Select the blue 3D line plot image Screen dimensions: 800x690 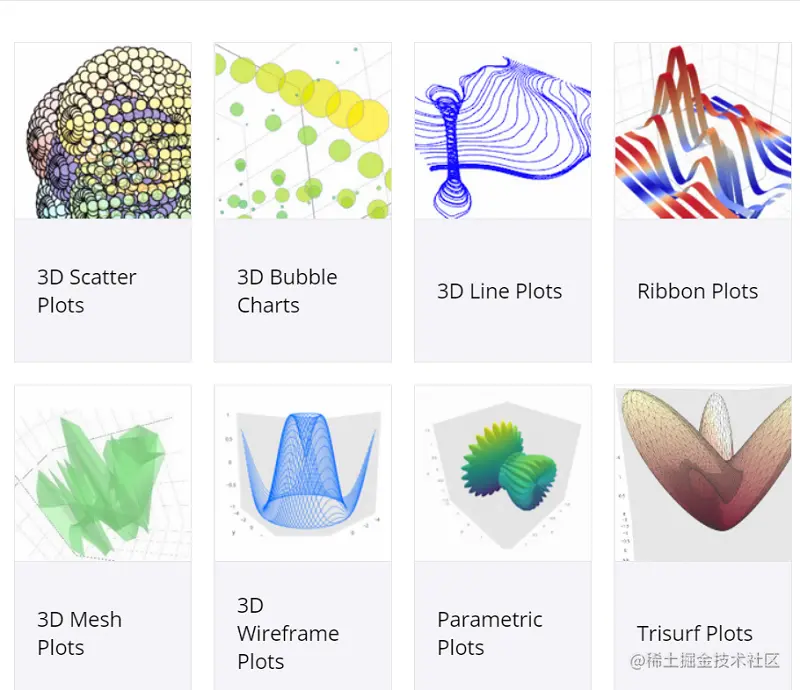point(503,131)
